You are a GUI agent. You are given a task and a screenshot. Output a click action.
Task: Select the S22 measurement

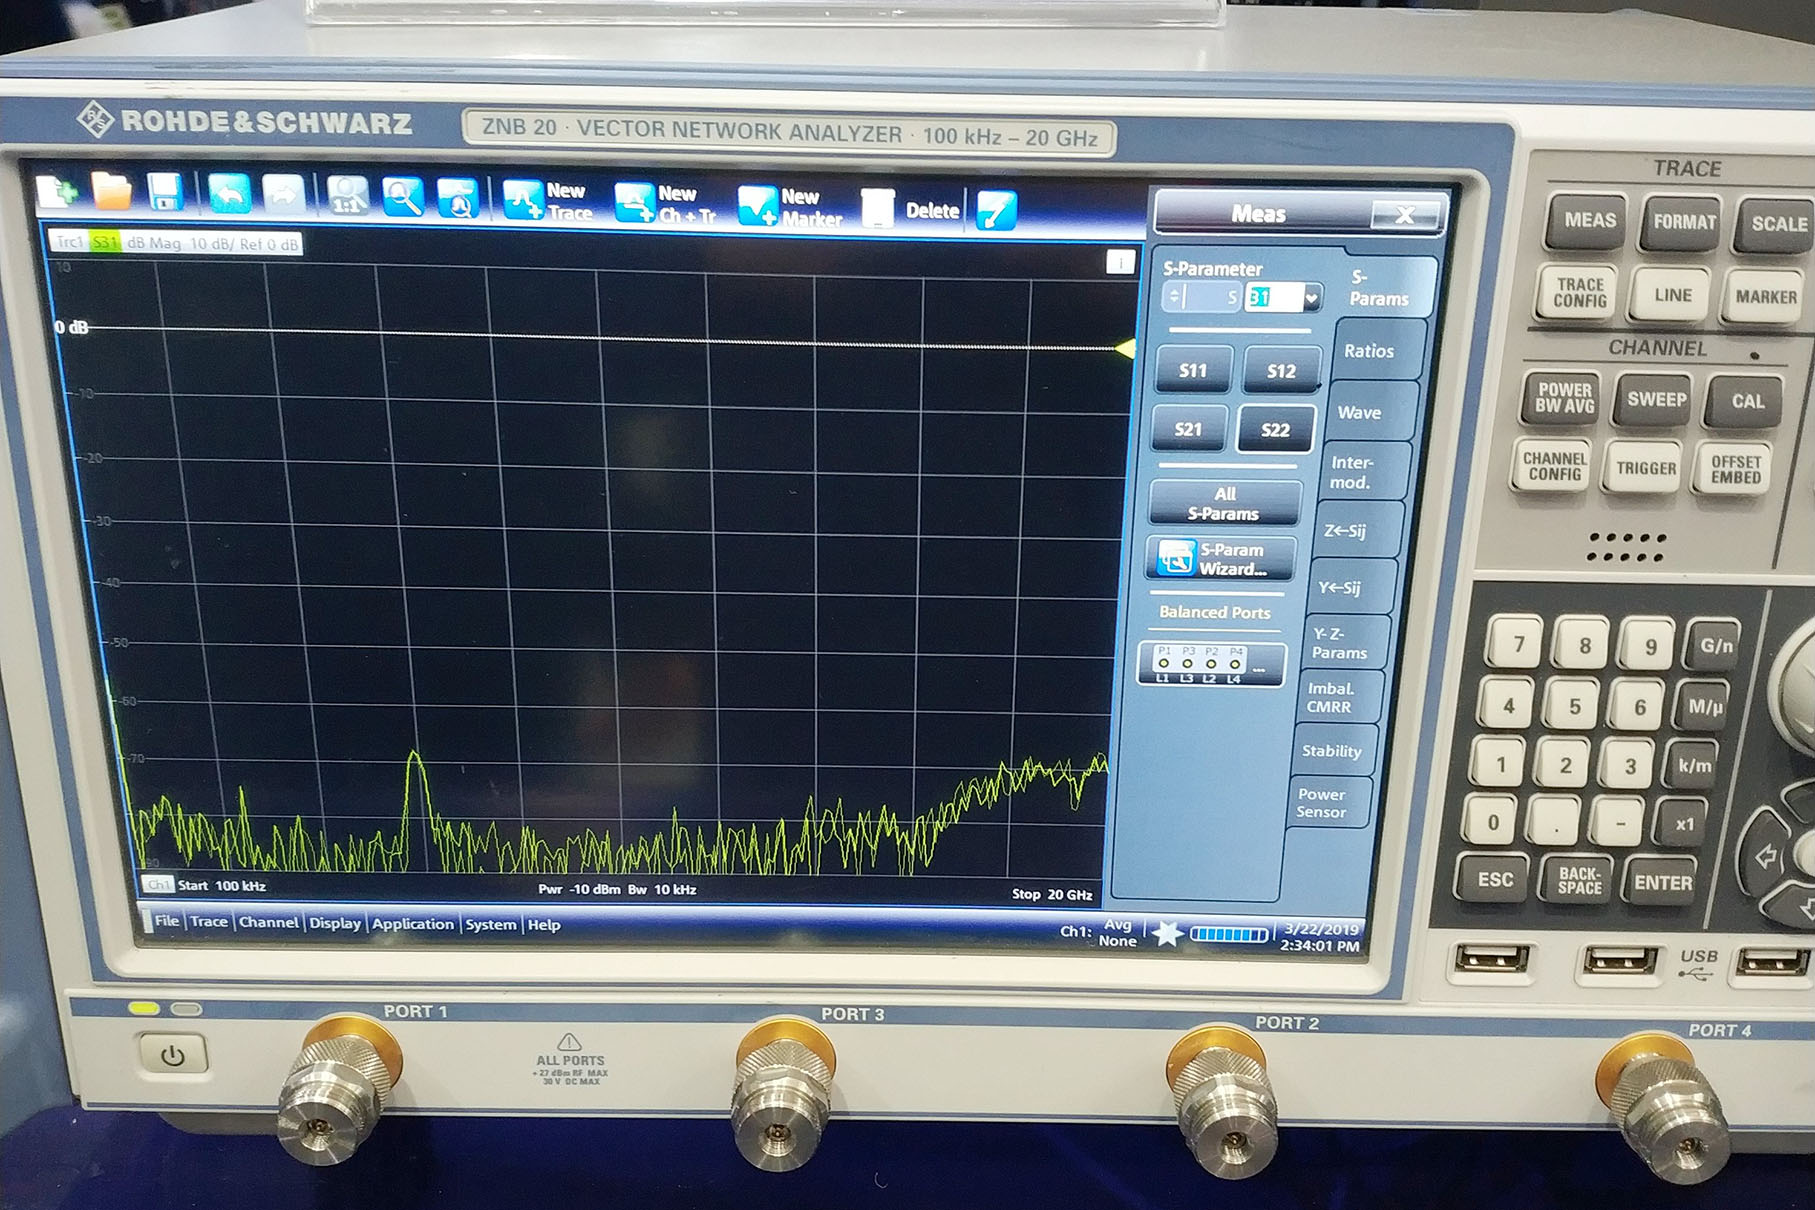click(1275, 430)
